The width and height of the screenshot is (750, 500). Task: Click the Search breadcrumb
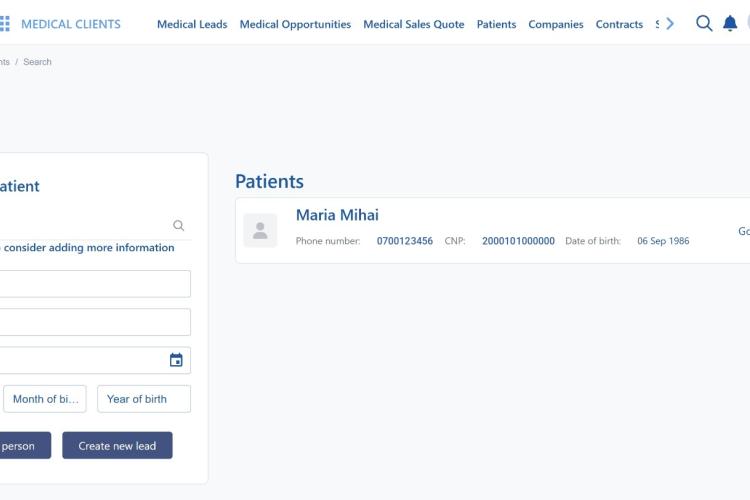(37, 62)
